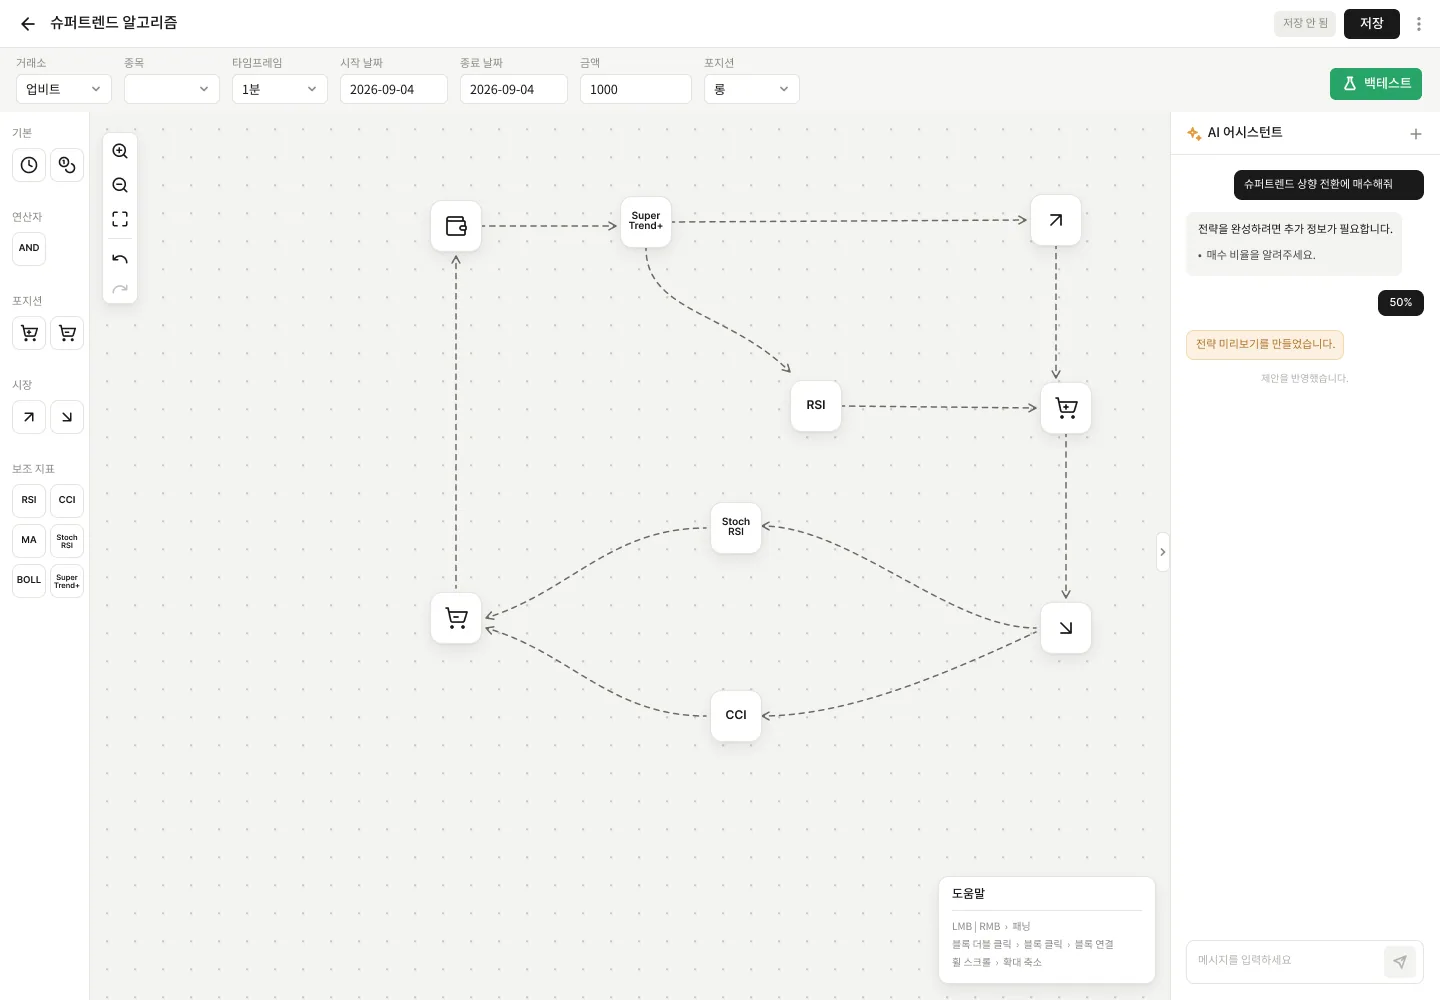Screen dimensions: 1440x1000
Task: Send the assistant message
Action: coord(1400,962)
